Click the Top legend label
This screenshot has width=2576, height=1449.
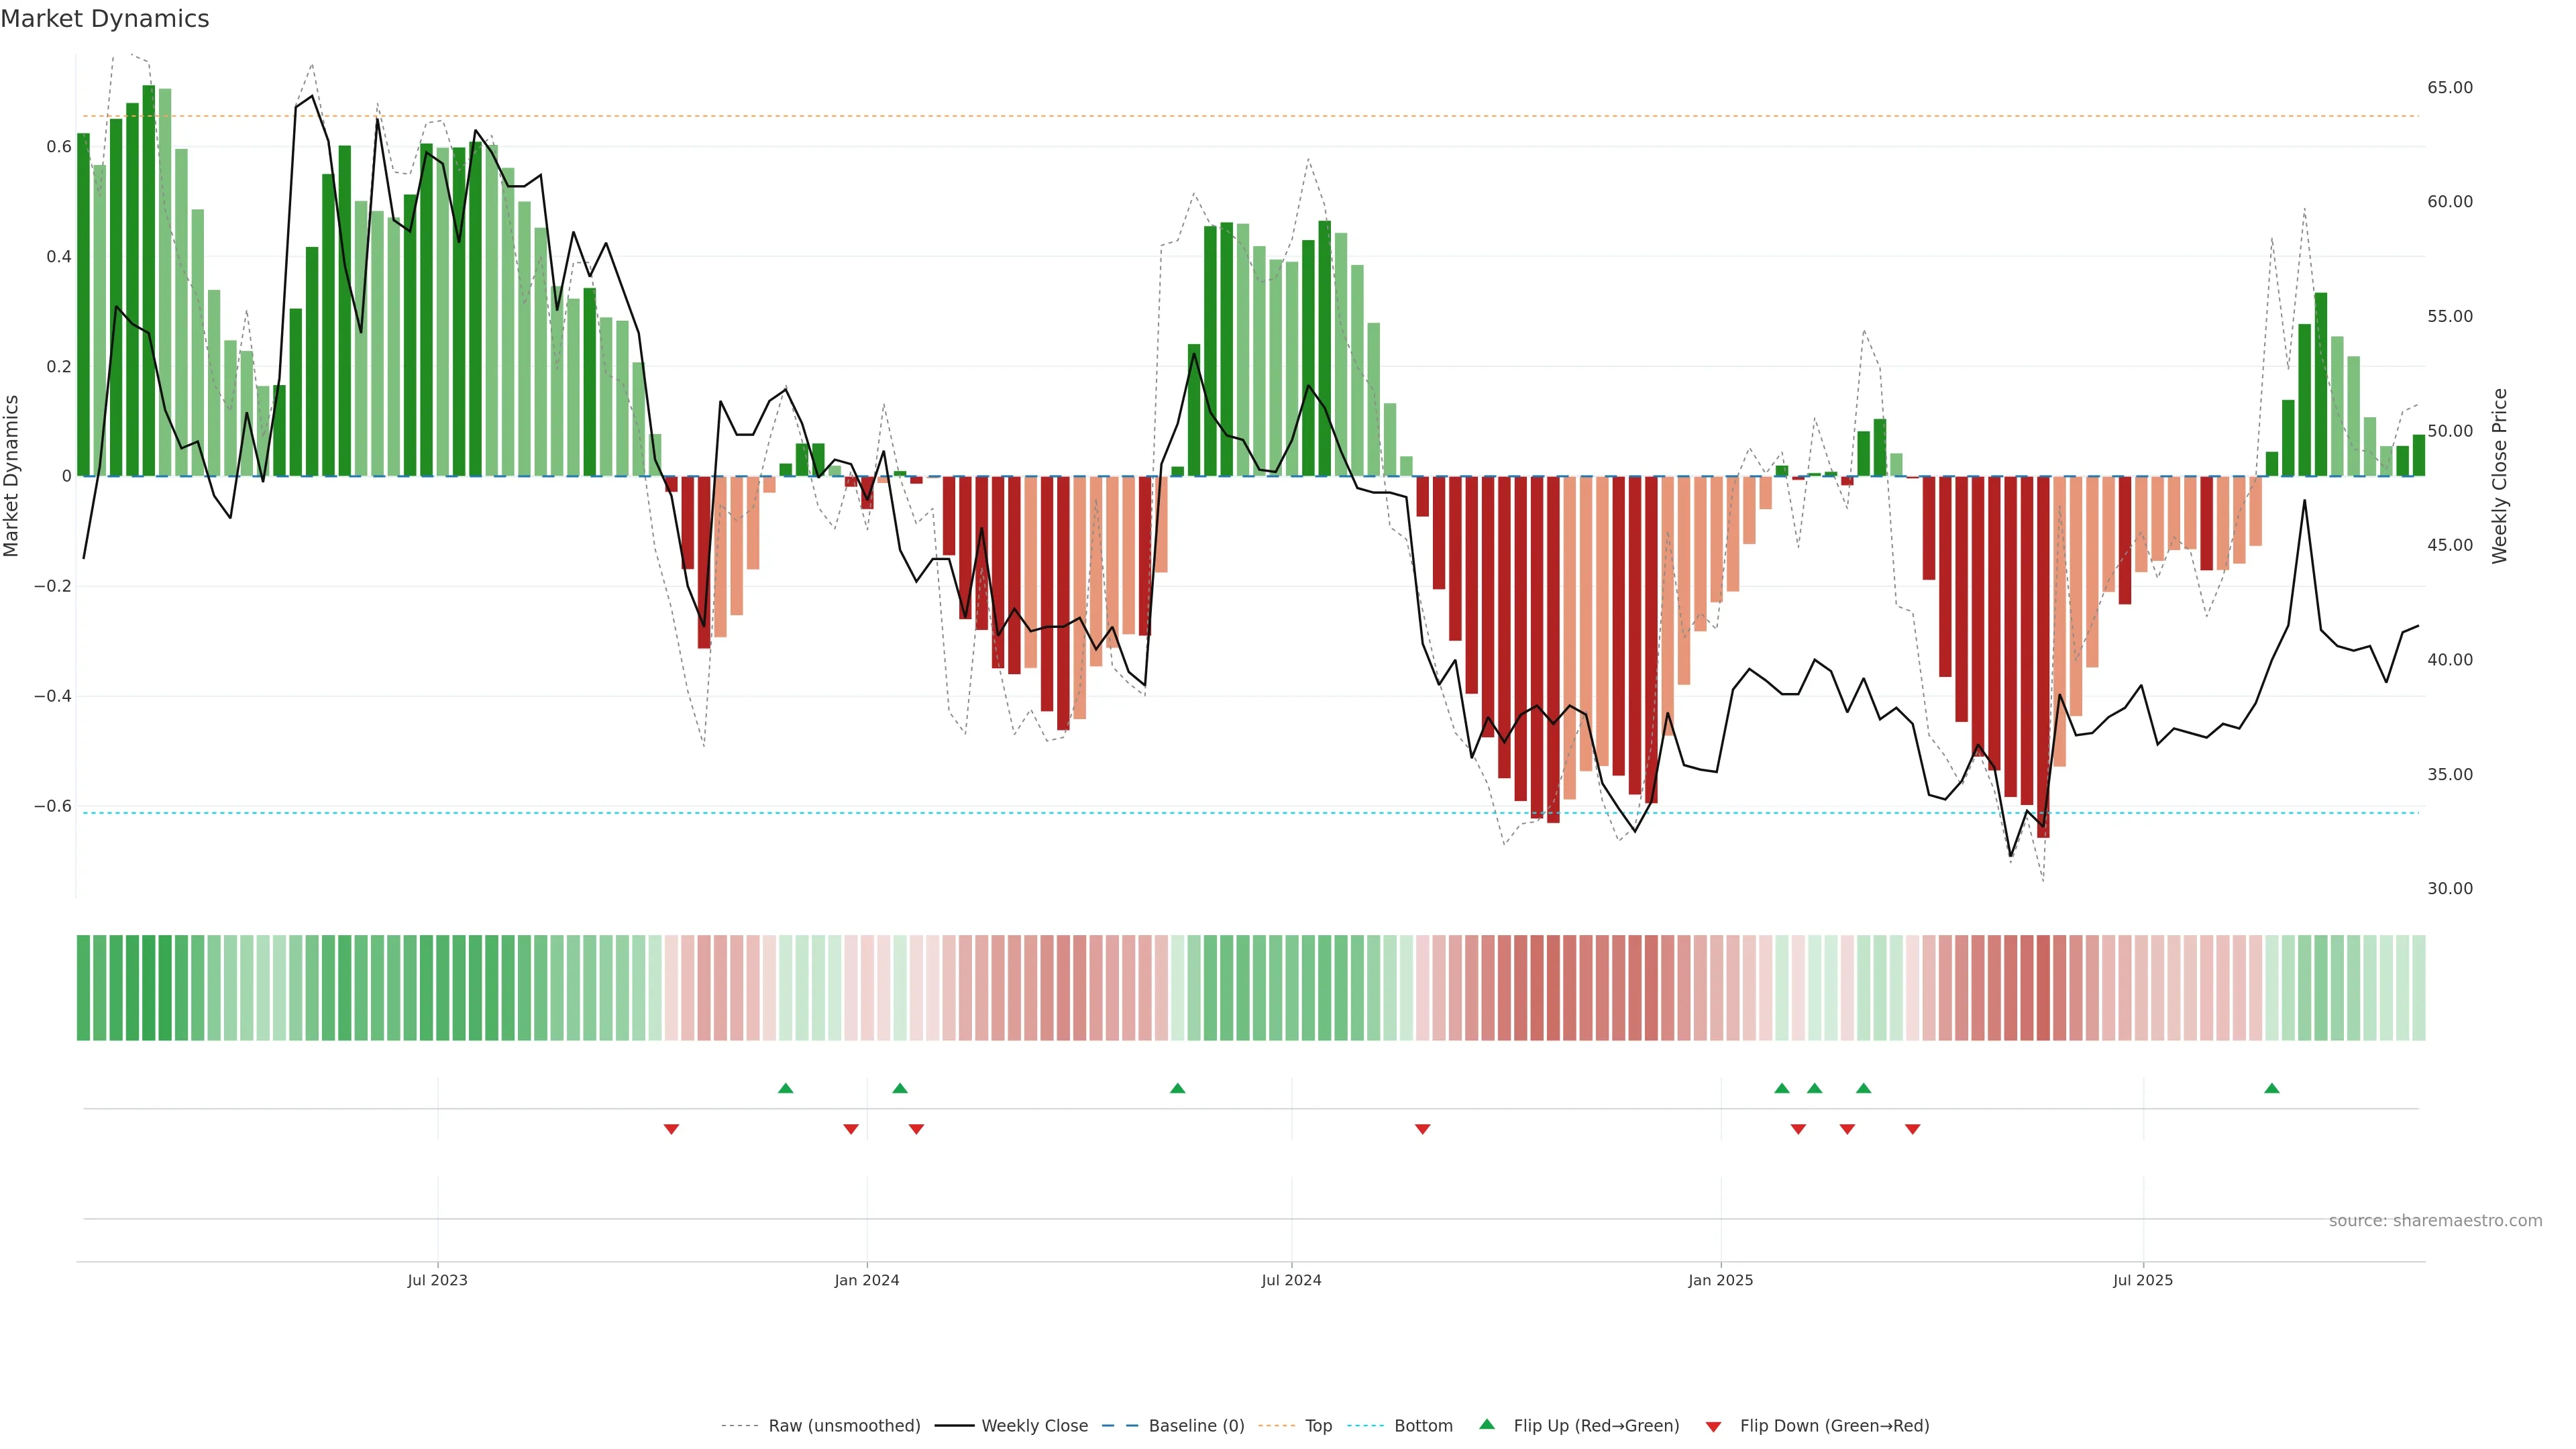point(1318,1426)
